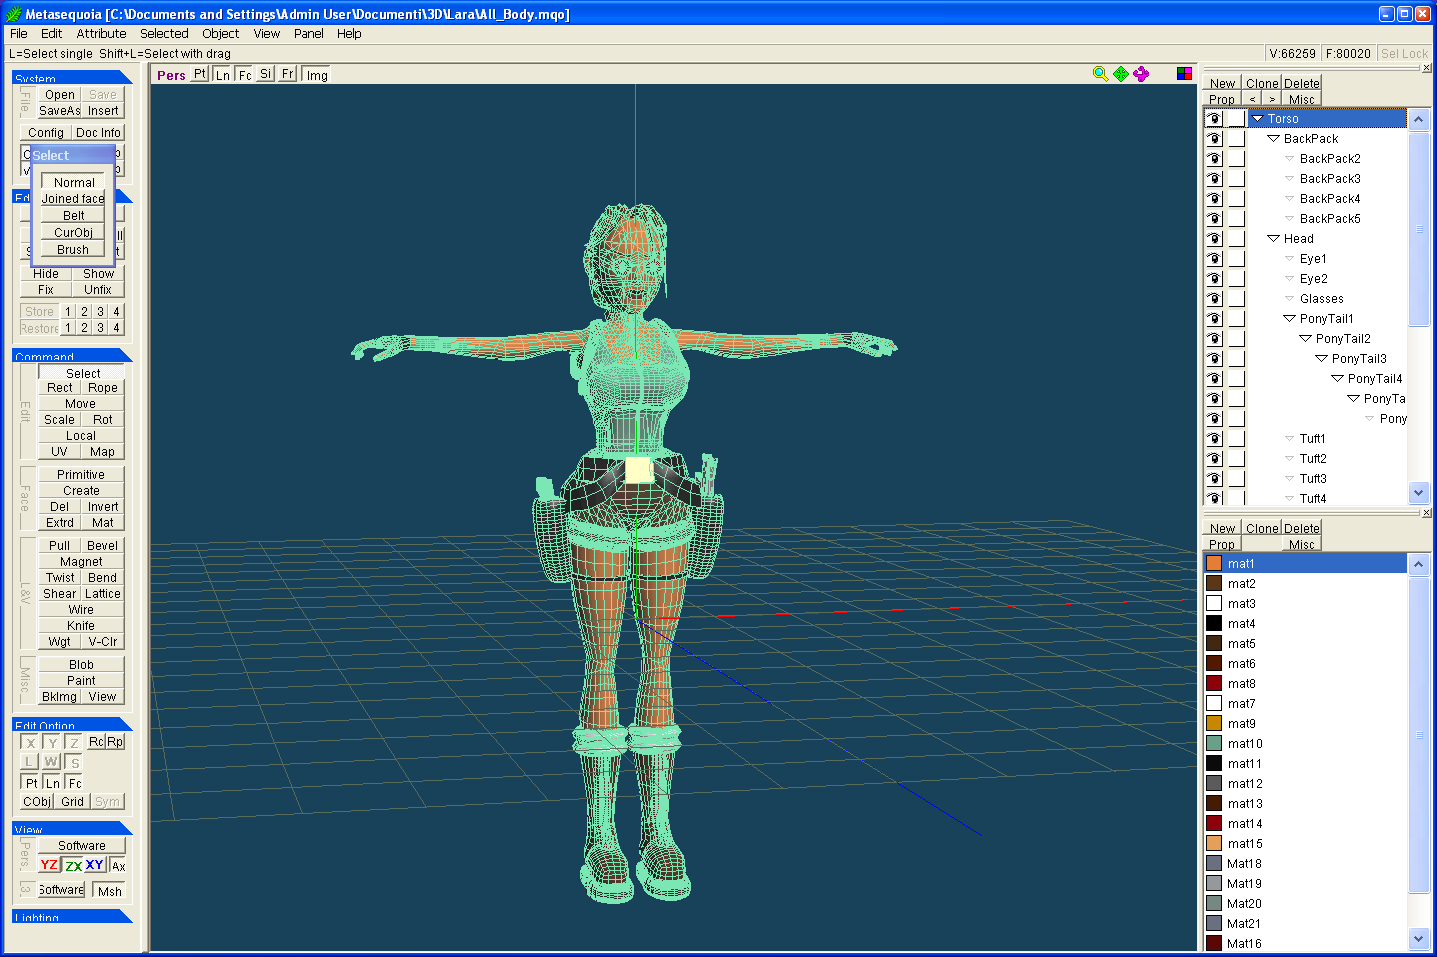The height and width of the screenshot is (957, 1437).
Task: Switch to YZ view
Action: (49, 865)
